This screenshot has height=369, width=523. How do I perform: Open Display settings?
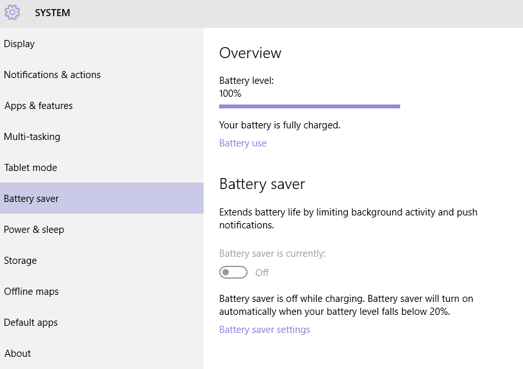pyautogui.click(x=102, y=44)
